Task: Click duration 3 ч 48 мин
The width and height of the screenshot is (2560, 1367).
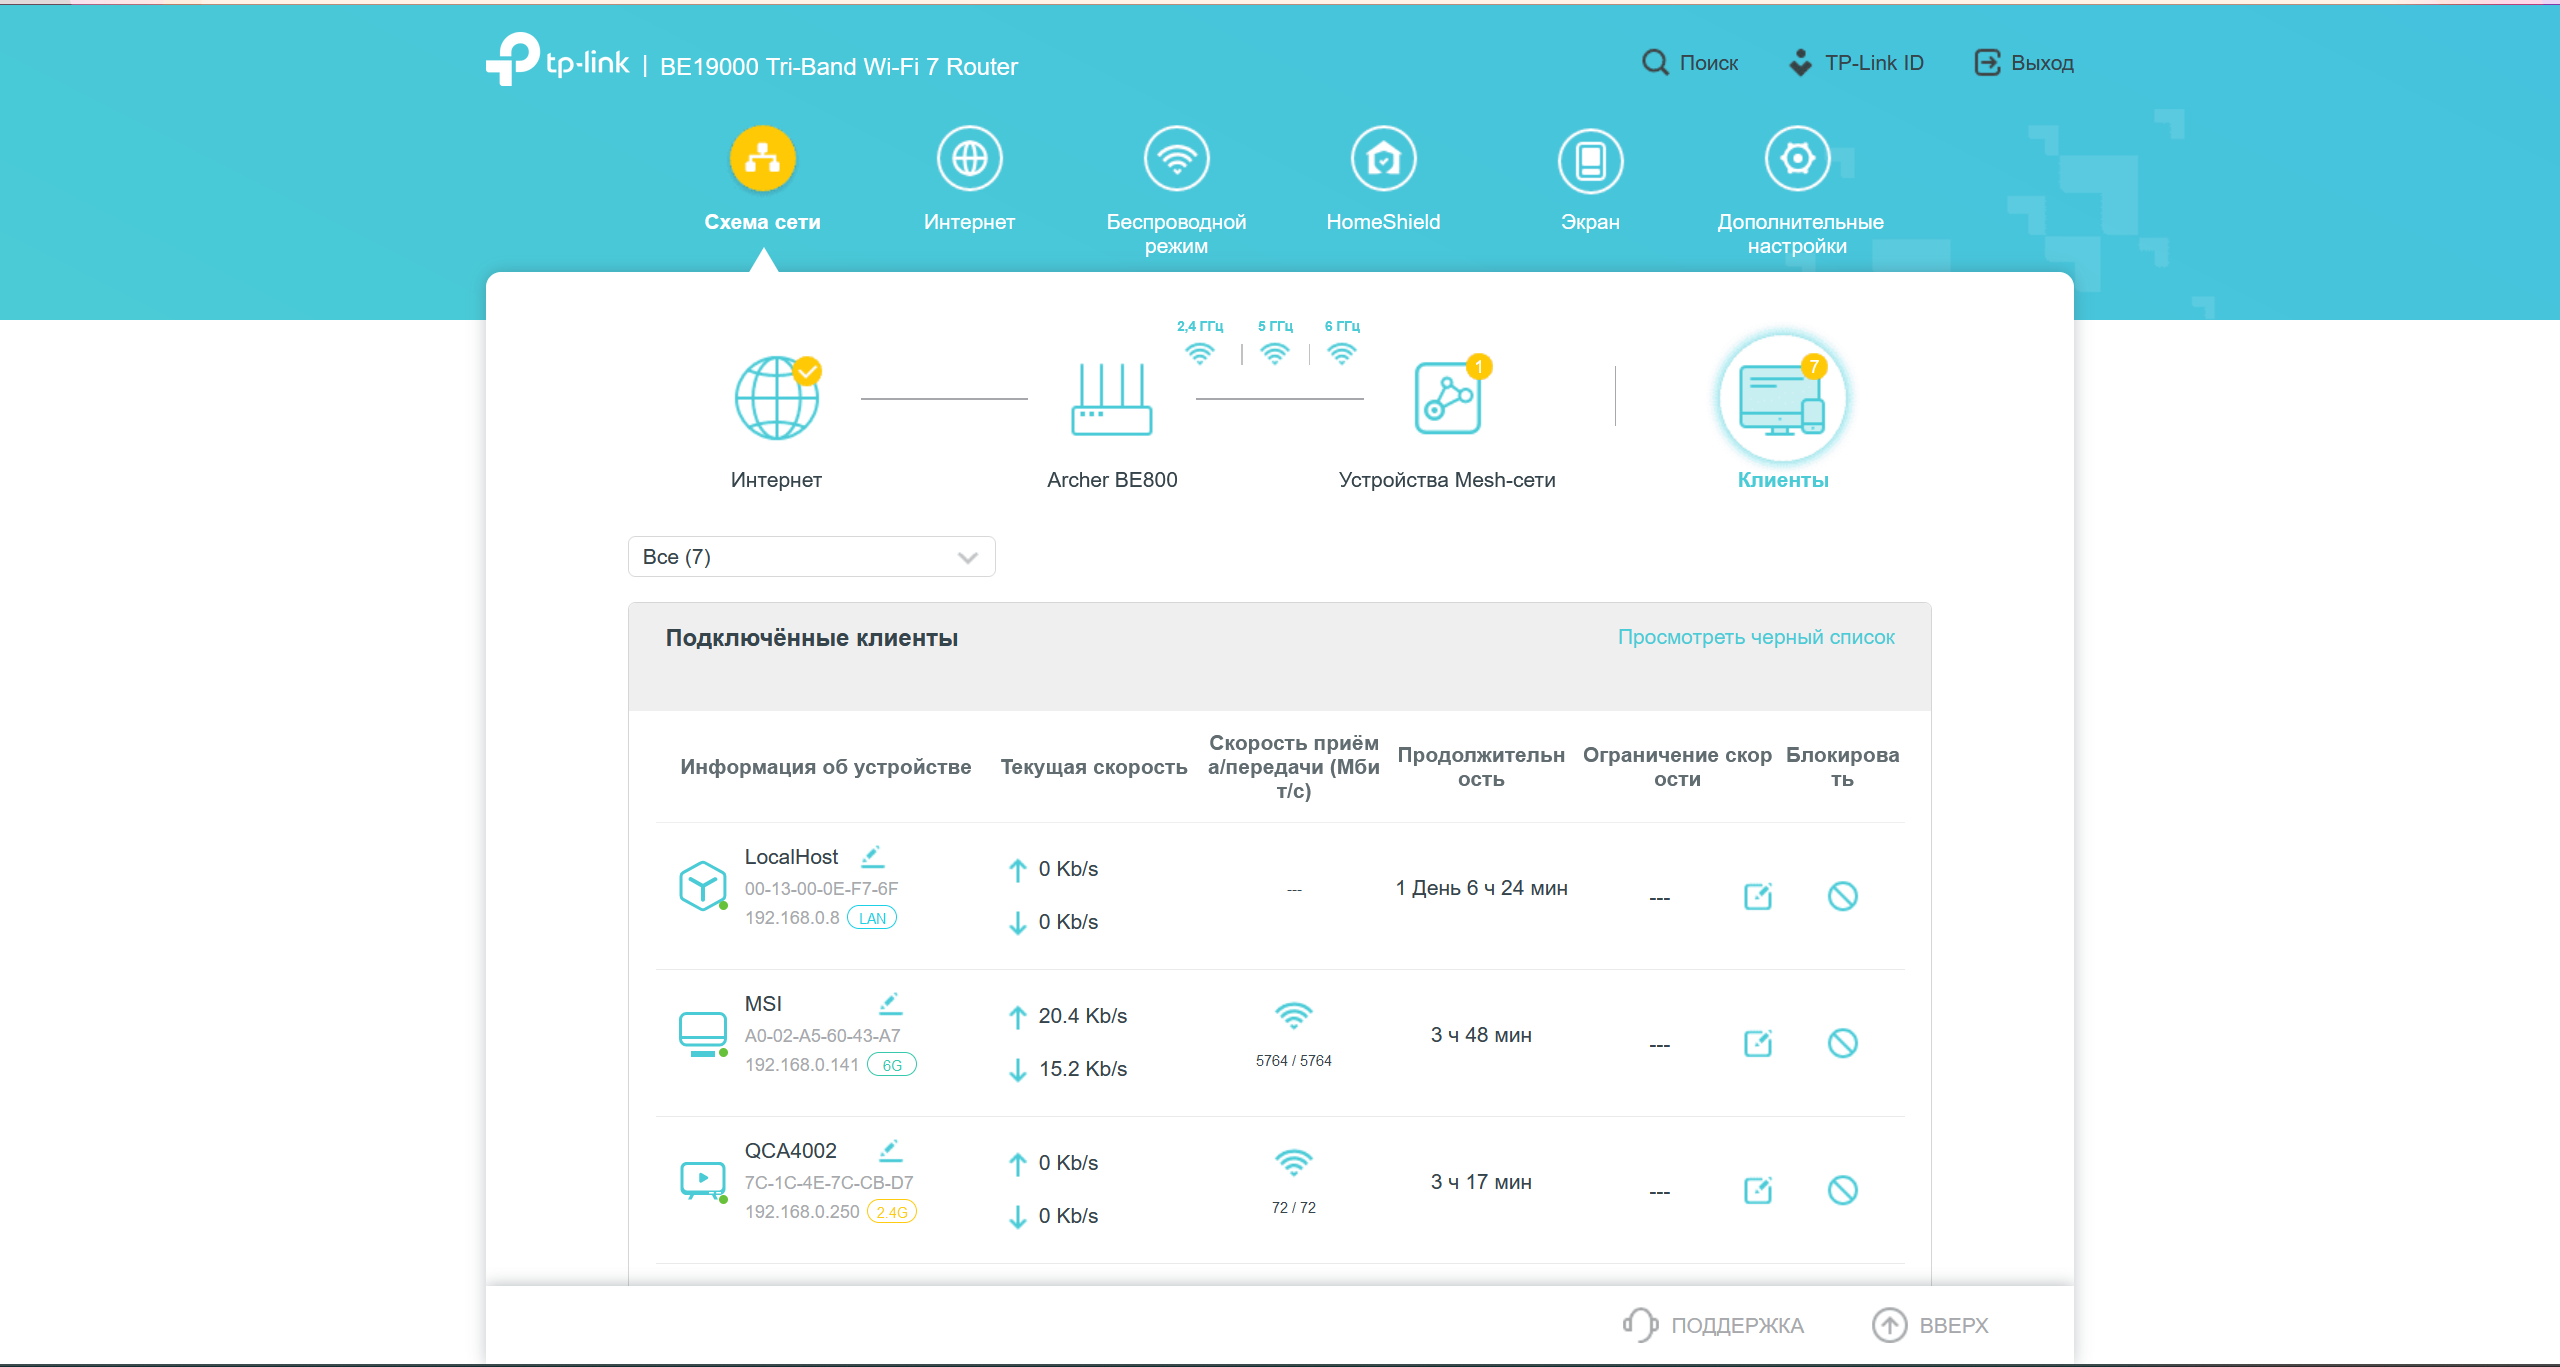Action: [1482, 1035]
